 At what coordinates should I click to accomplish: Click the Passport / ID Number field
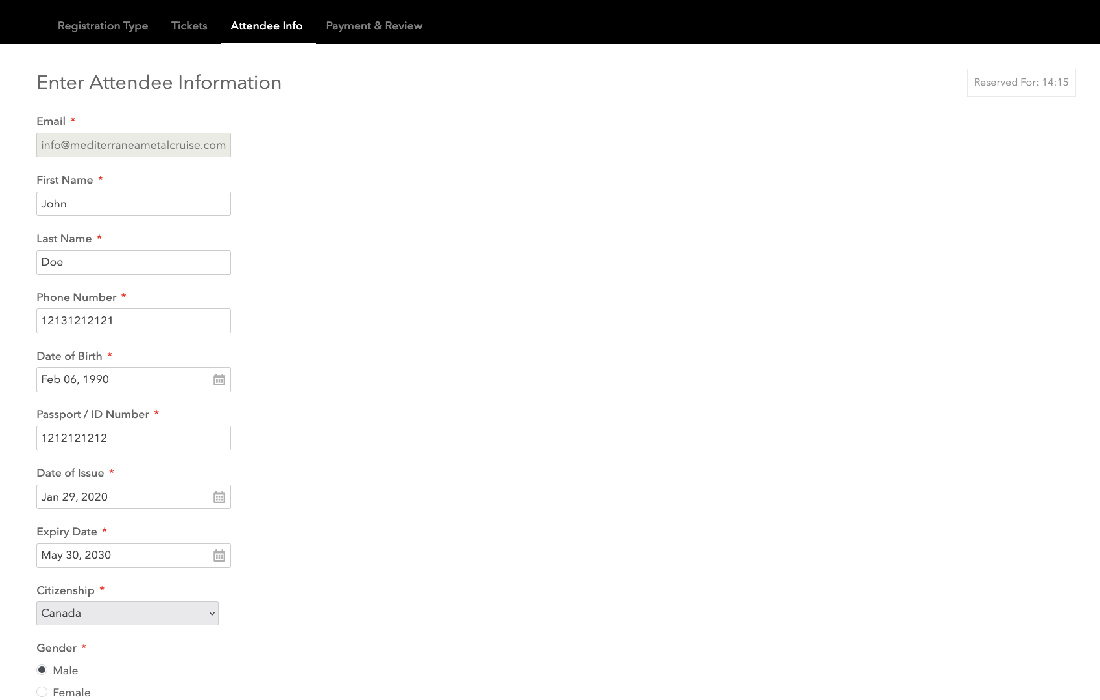coord(133,438)
